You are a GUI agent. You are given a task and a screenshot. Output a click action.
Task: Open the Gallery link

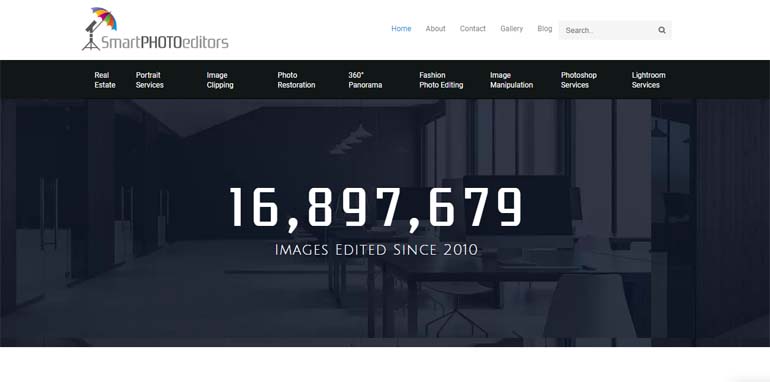click(511, 28)
